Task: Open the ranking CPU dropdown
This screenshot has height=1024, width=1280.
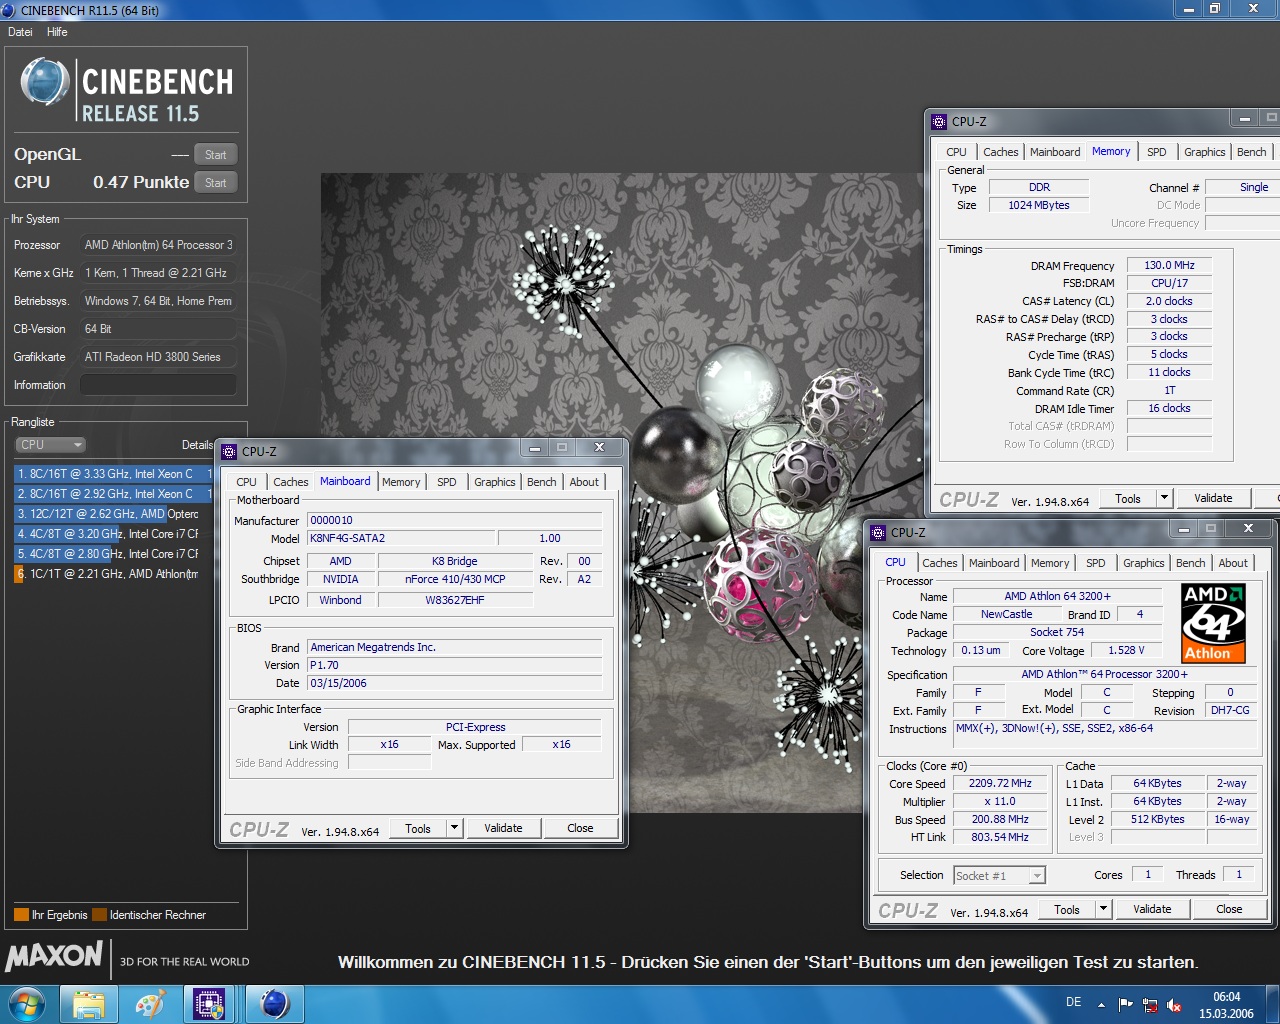Action: click(x=50, y=445)
